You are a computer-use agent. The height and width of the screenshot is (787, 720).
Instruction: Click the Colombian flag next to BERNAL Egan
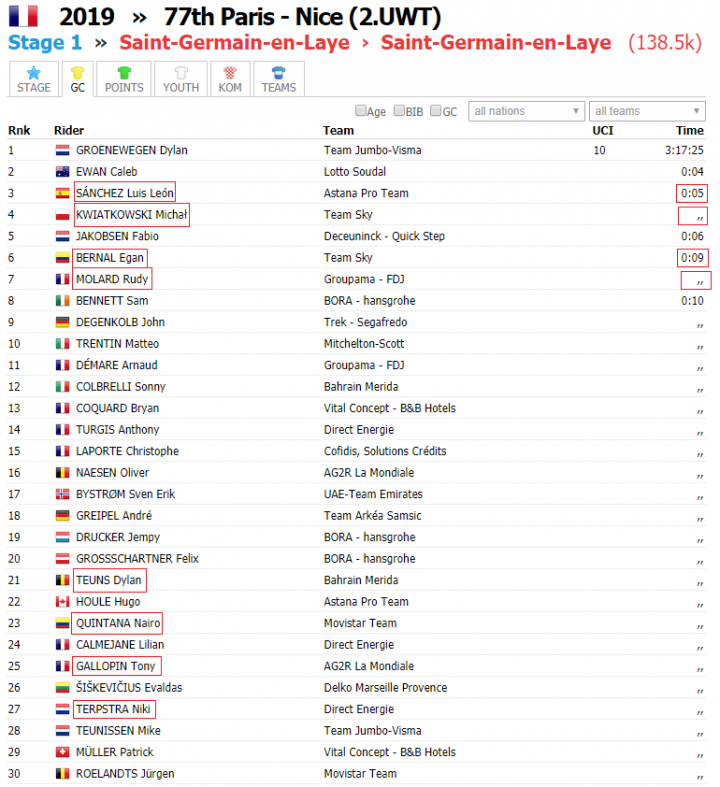click(x=62, y=258)
